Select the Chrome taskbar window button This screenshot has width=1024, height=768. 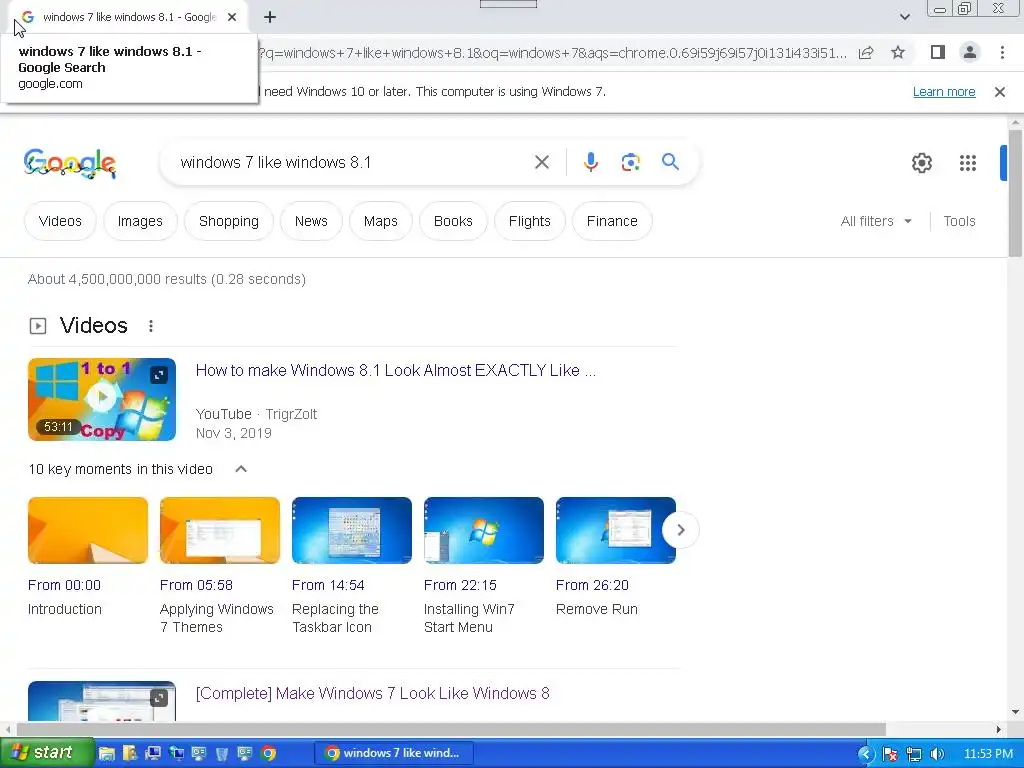click(x=394, y=753)
